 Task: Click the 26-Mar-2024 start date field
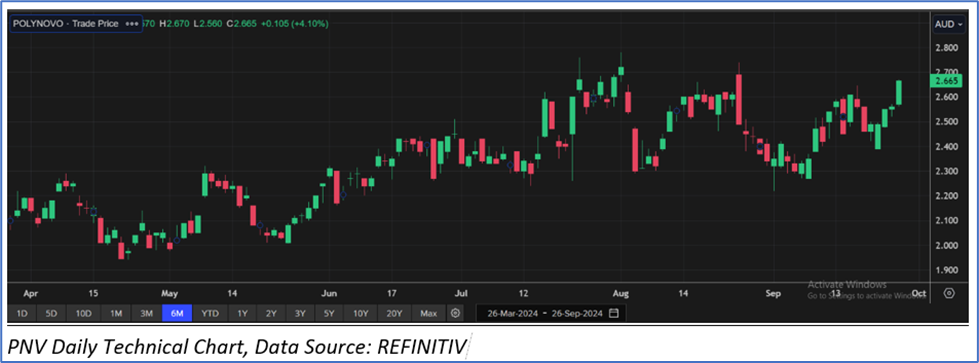click(513, 313)
